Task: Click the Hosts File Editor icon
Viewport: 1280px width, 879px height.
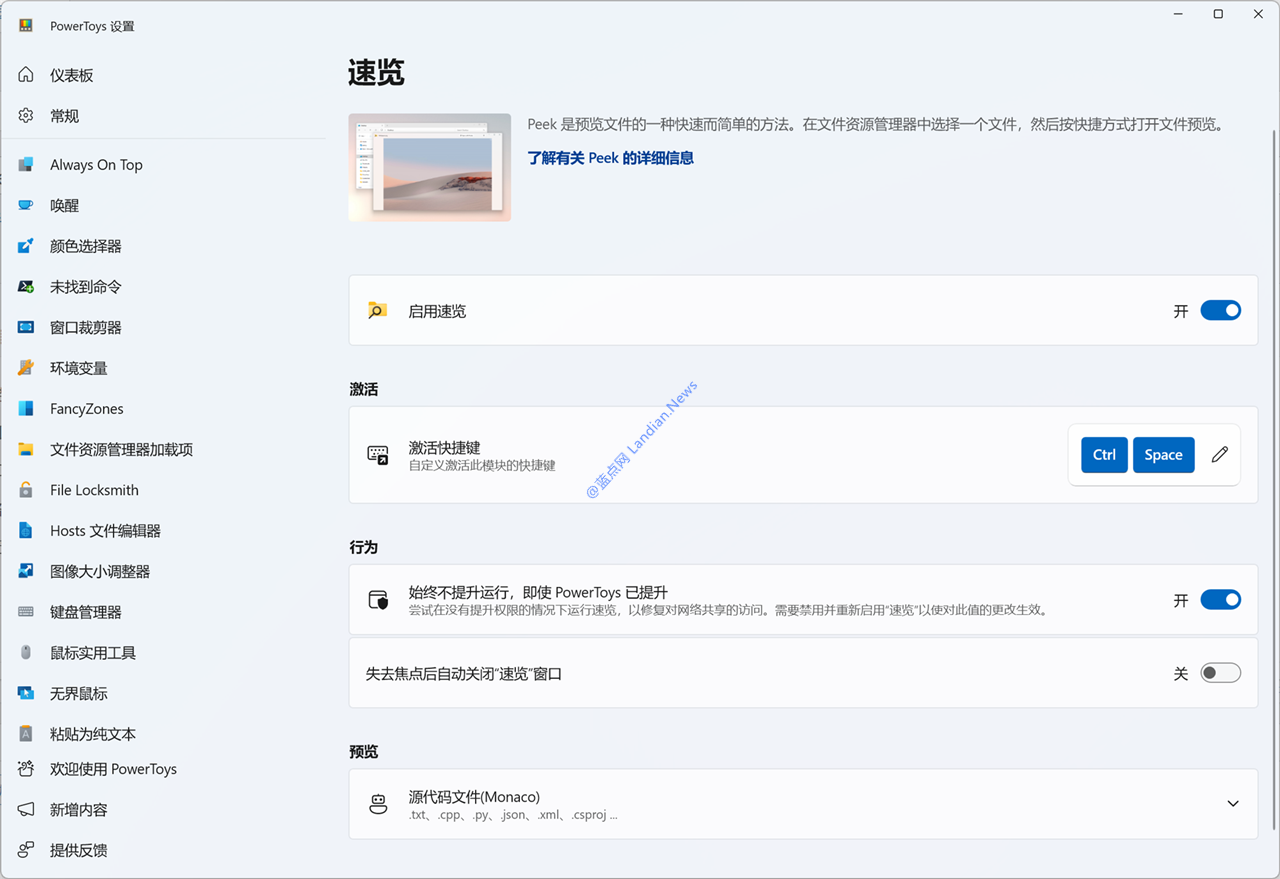Action: 26,531
